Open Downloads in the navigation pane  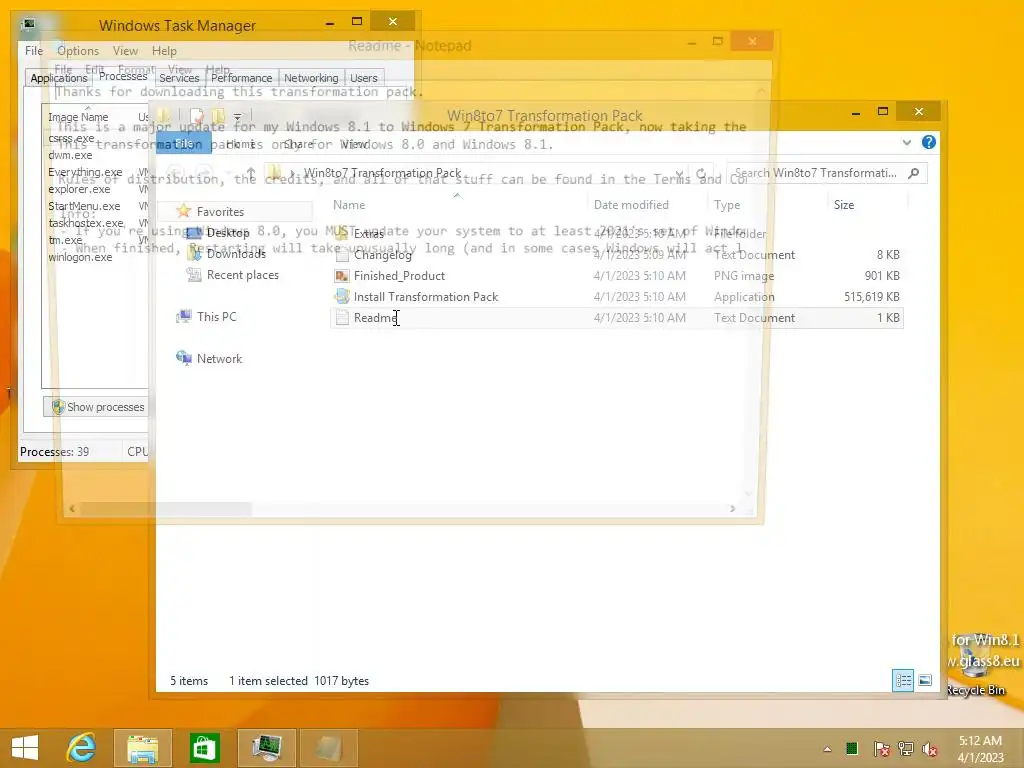point(236,253)
